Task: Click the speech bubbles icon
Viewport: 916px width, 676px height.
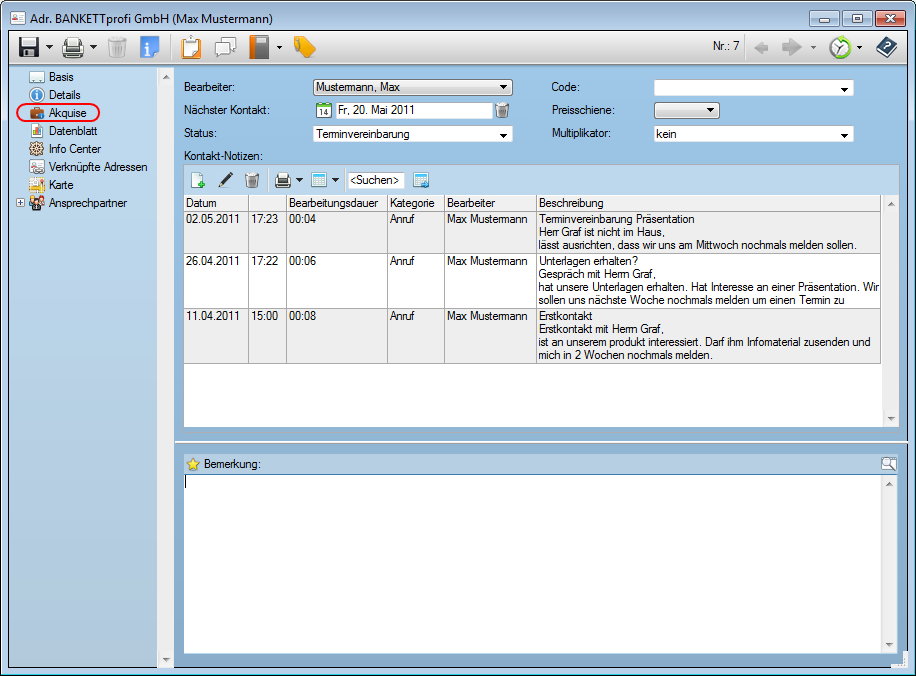Action: point(225,47)
